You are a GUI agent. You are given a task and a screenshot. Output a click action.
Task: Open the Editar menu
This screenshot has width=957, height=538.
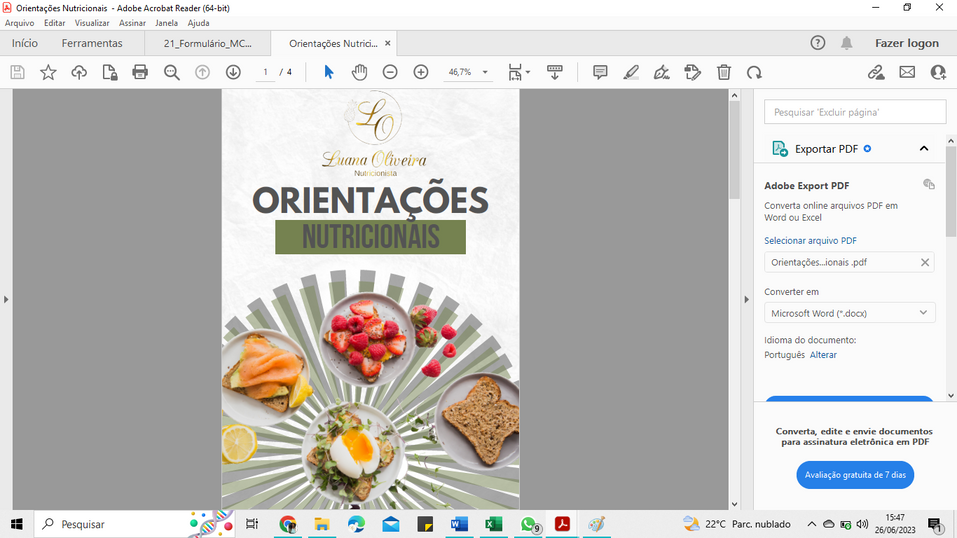pos(54,23)
